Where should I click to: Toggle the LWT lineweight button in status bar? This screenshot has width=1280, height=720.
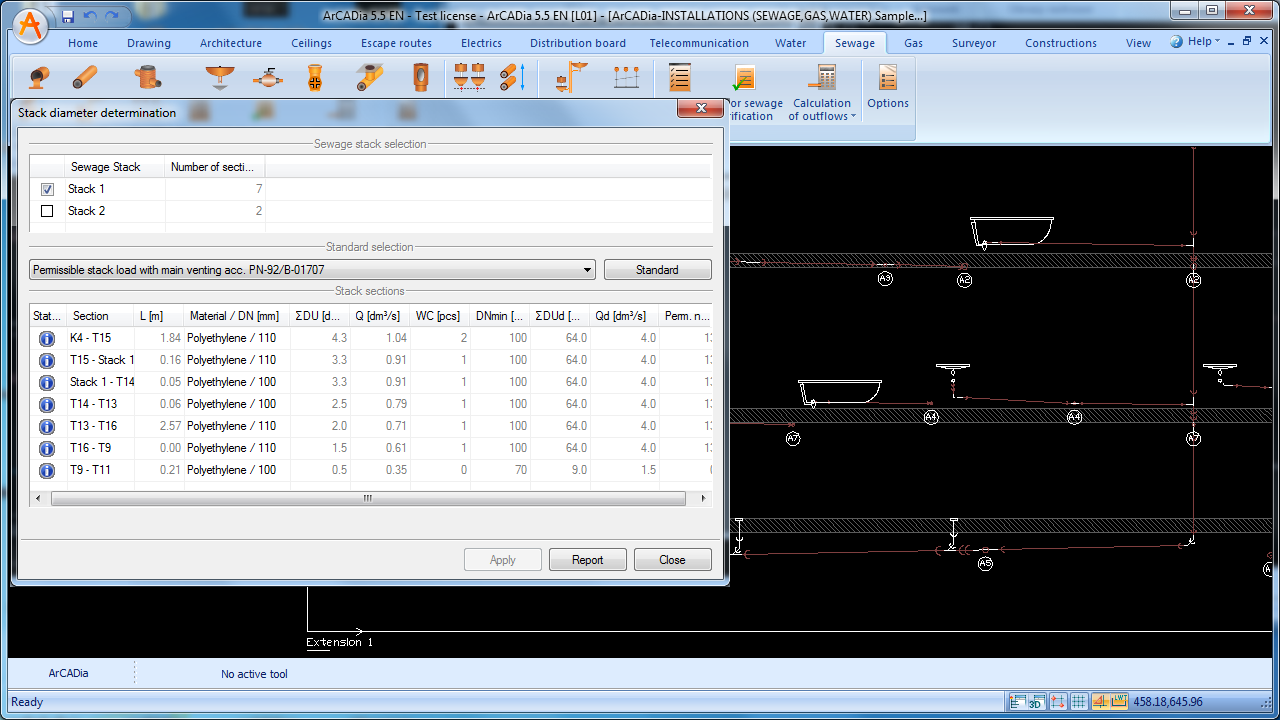click(x=1119, y=702)
